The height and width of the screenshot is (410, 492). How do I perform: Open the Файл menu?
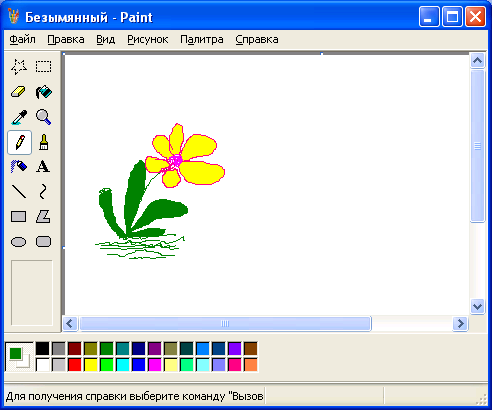[22, 39]
